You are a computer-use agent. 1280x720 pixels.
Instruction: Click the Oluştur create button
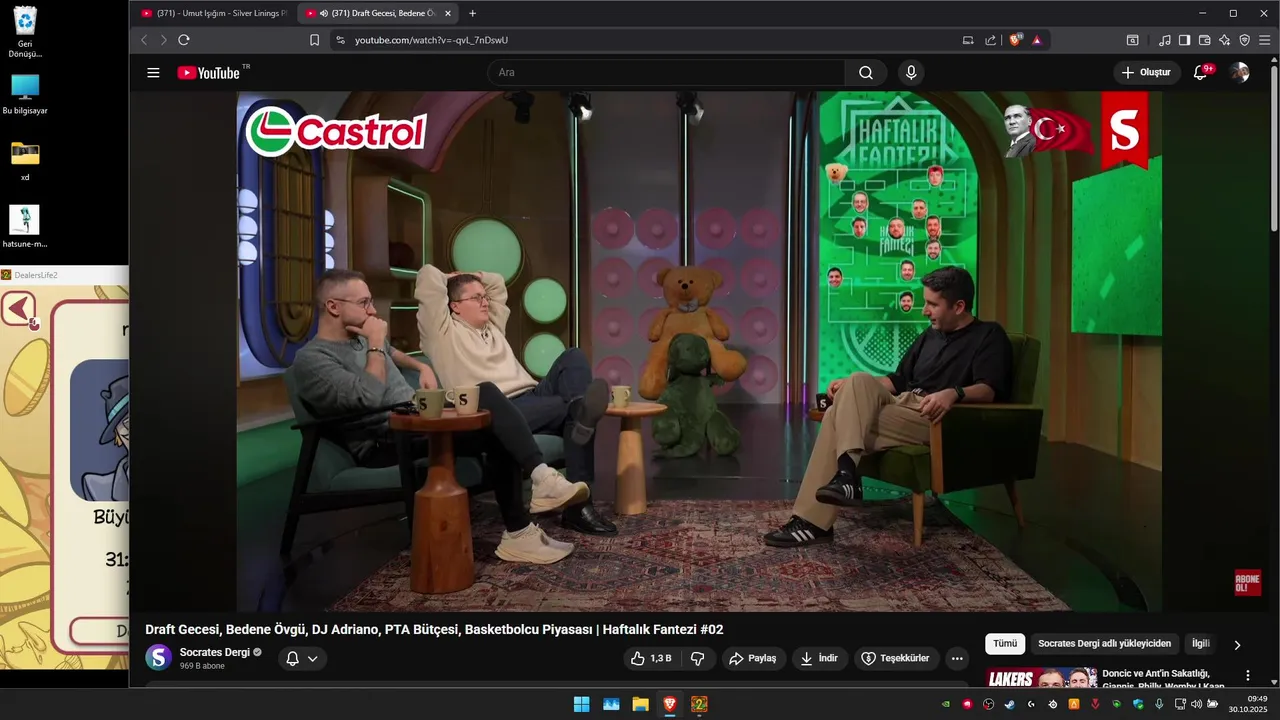point(1146,72)
